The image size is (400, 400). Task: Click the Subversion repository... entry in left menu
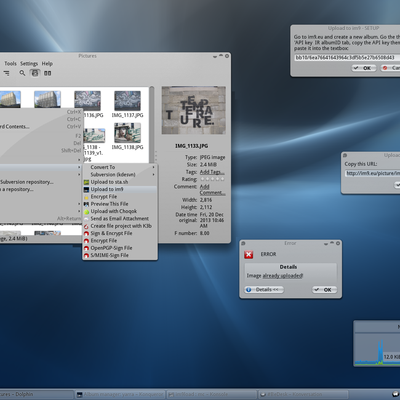click(27, 182)
